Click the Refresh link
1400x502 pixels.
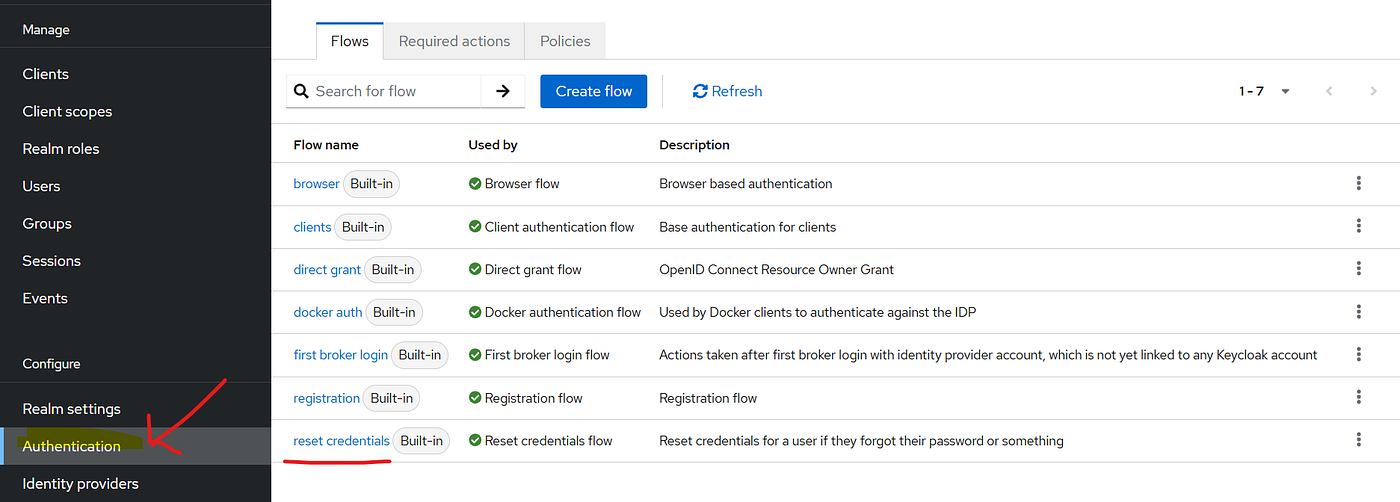(x=727, y=91)
